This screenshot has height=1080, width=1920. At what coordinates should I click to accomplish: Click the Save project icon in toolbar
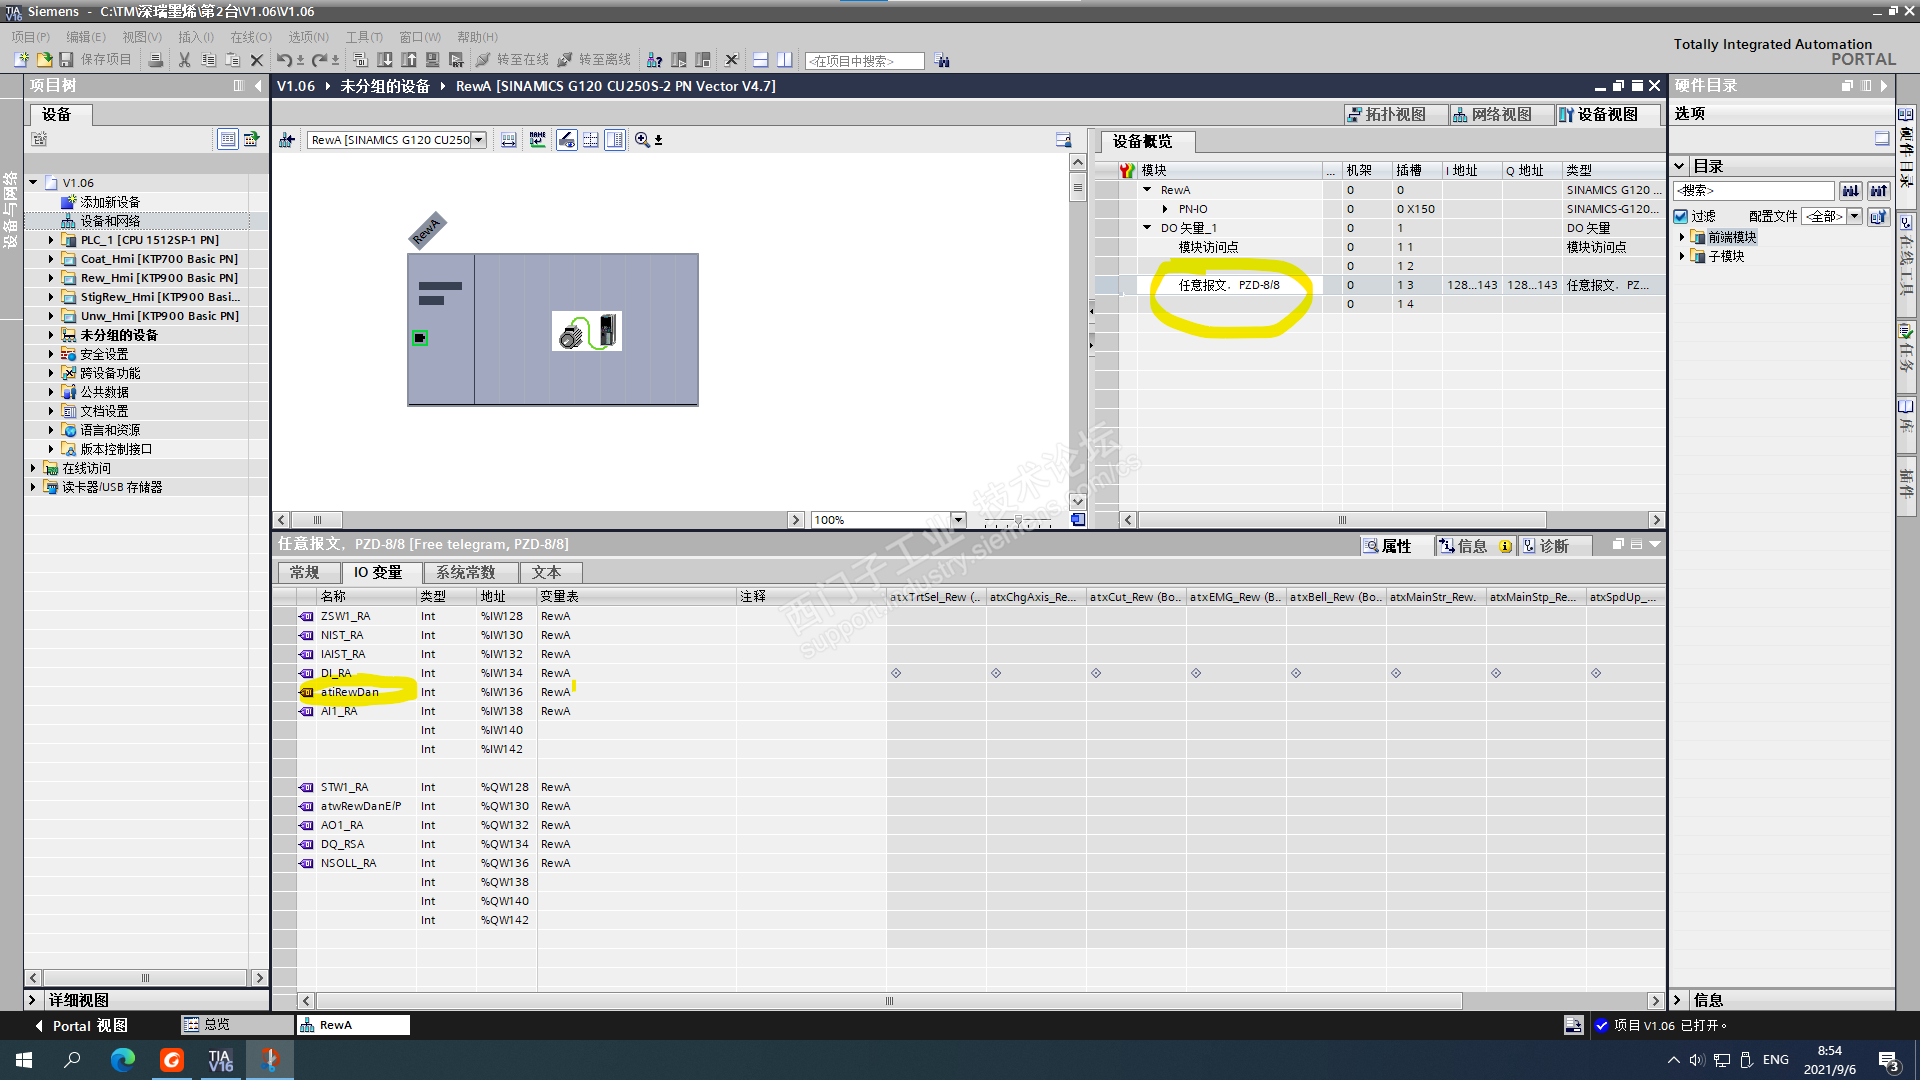tap(67, 60)
